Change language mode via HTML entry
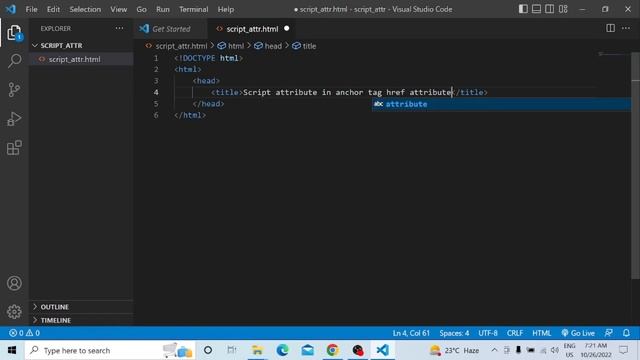640x360 pixels. click(x=542, y=333)
